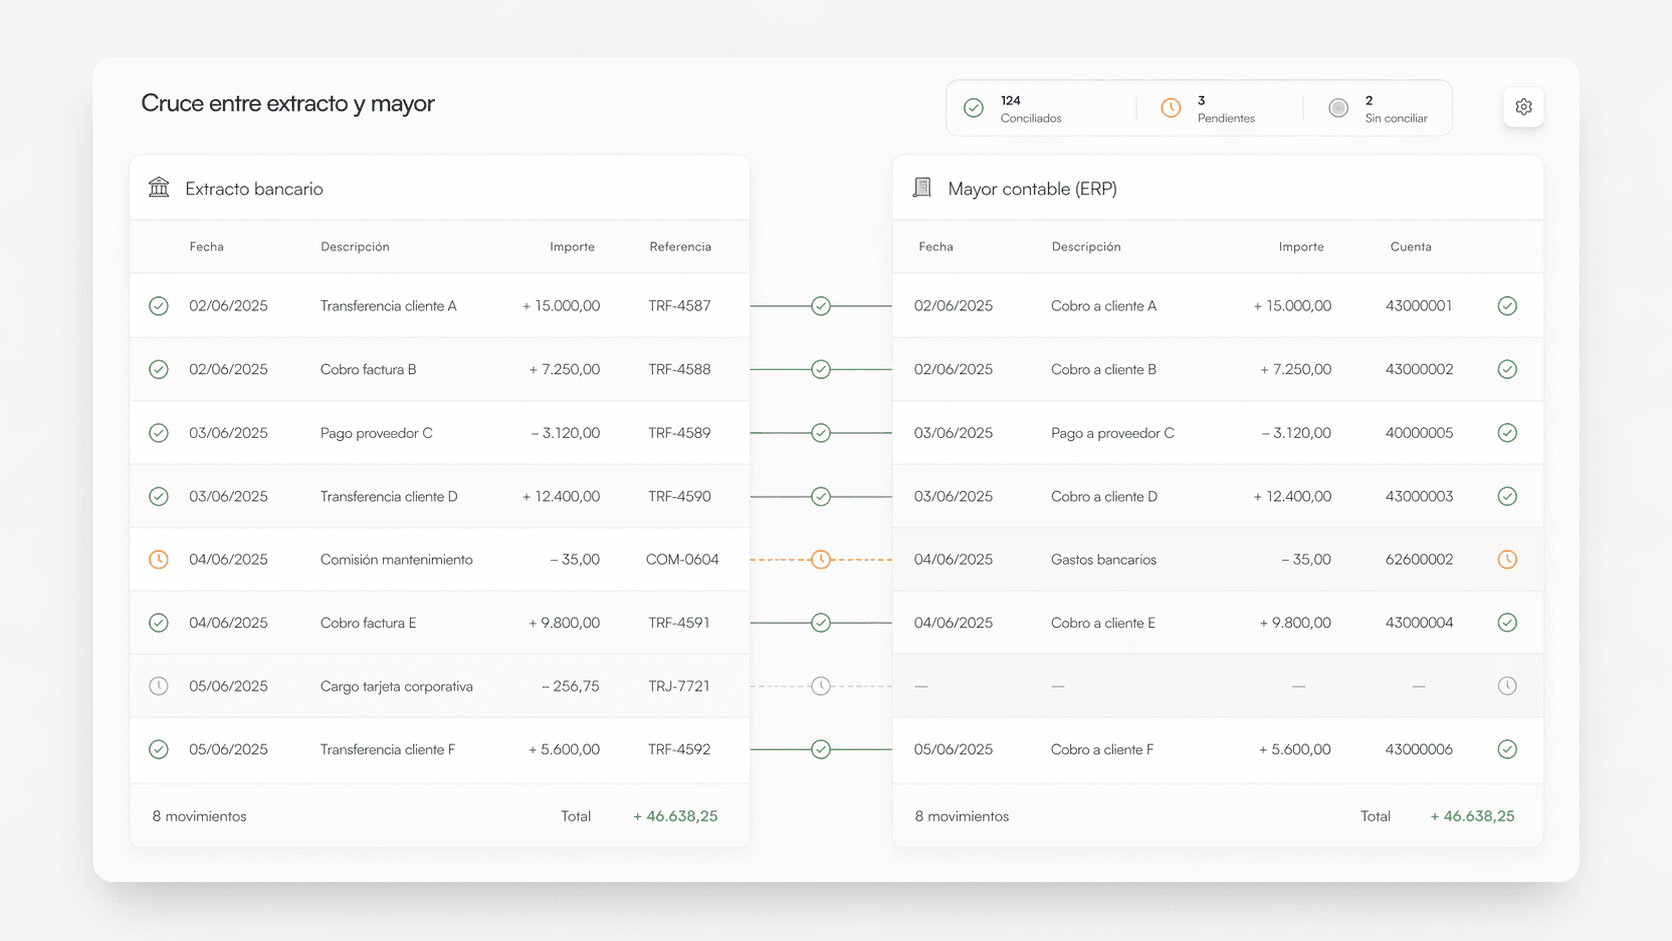Click grey unmatched connector clock for TRJ-7721
The height and width of the screenshot is (941, 1672).
click(820, 686)
